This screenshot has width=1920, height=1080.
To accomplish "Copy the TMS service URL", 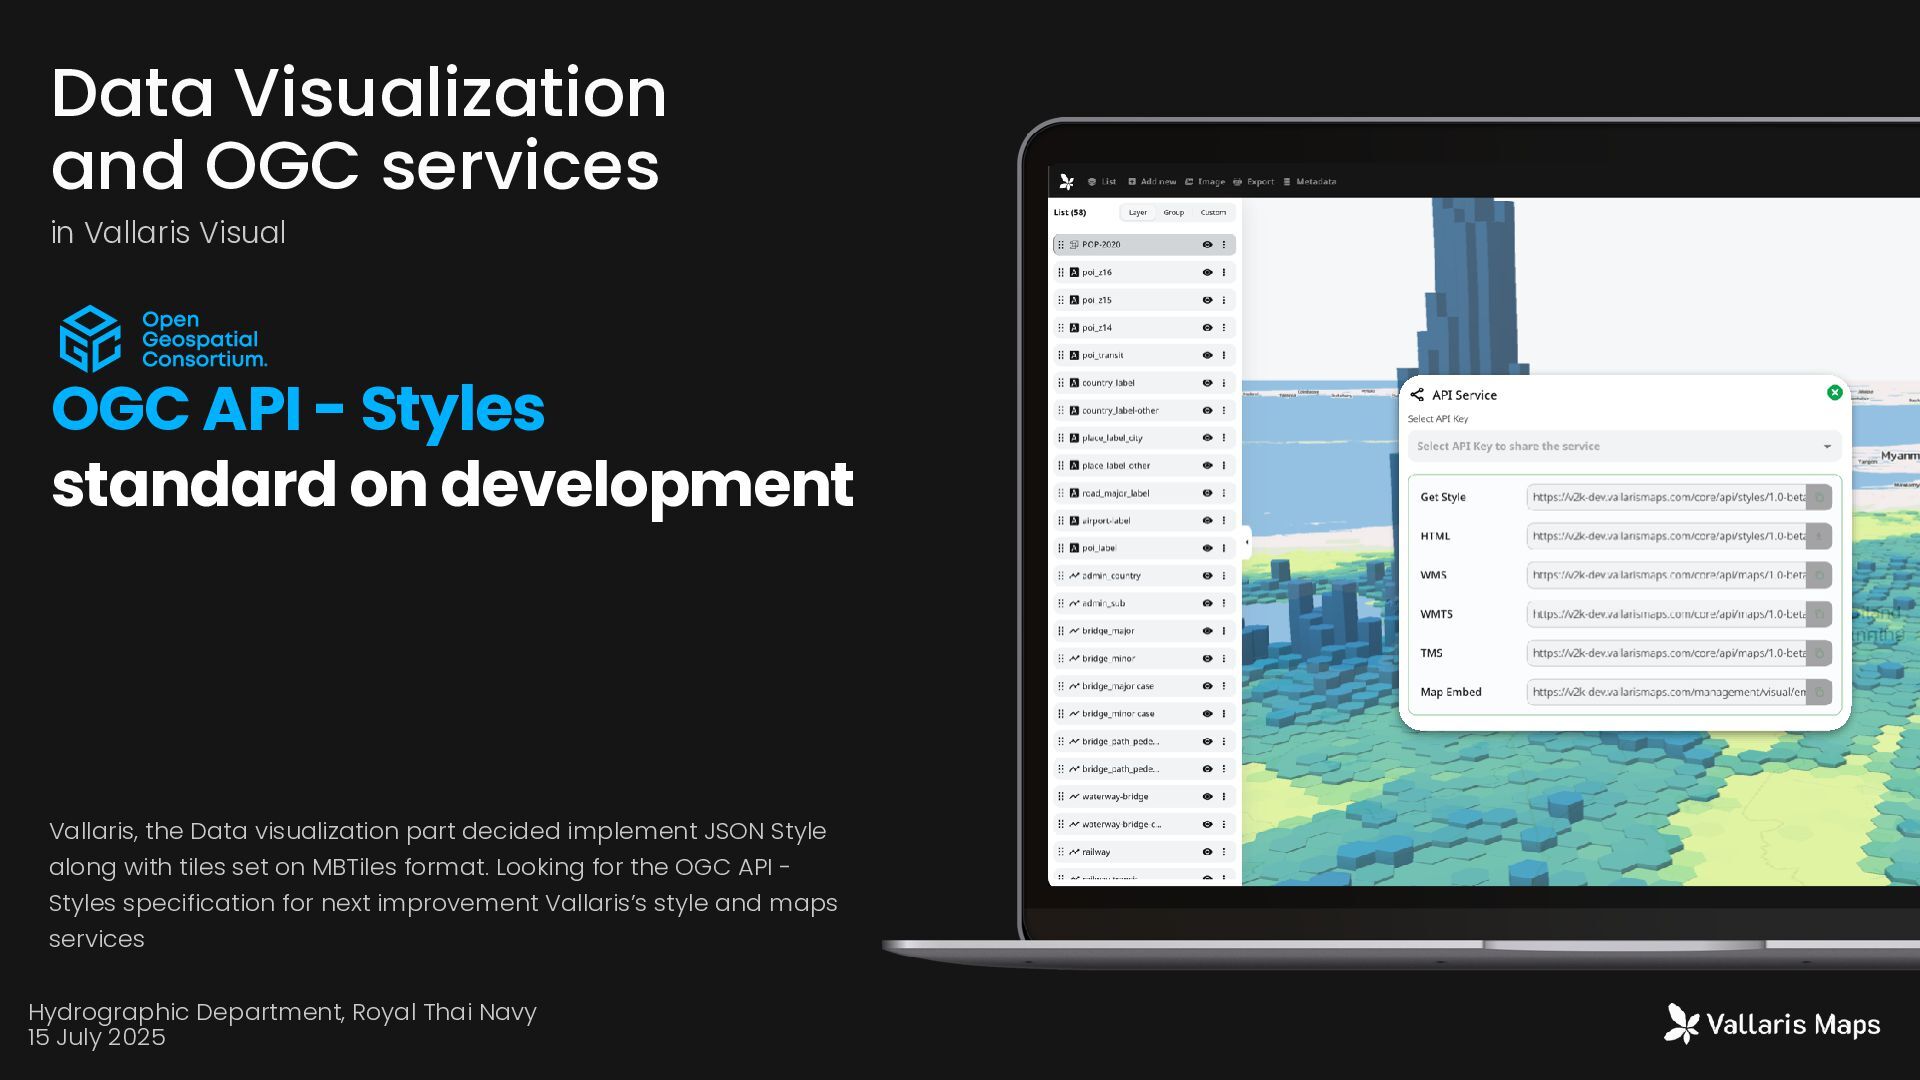I will pyautogui.click(x=1819, y=653).
